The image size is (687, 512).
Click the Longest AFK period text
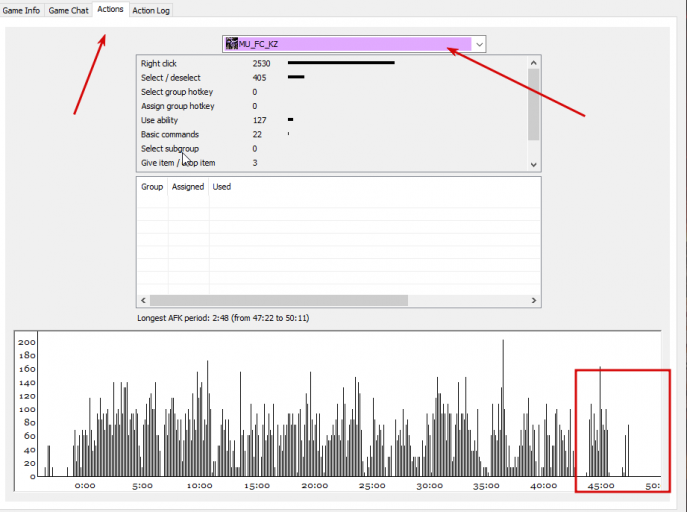click(223, 318)
